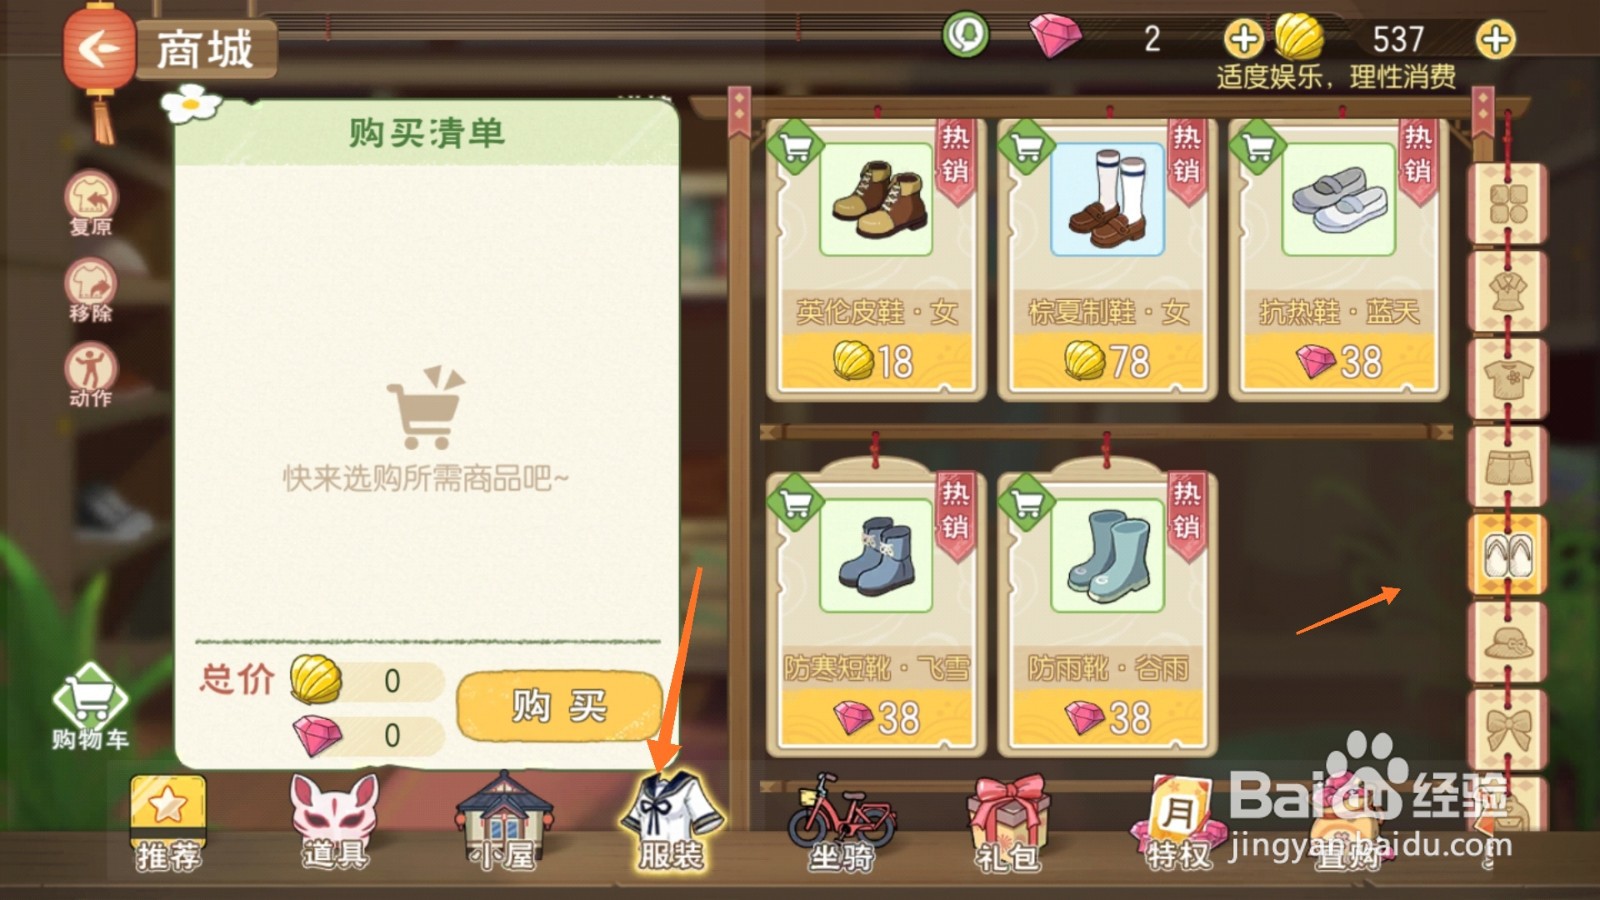Choose the shorts category in side strip
The image size is (1600, 900).
click(1508, 467)
